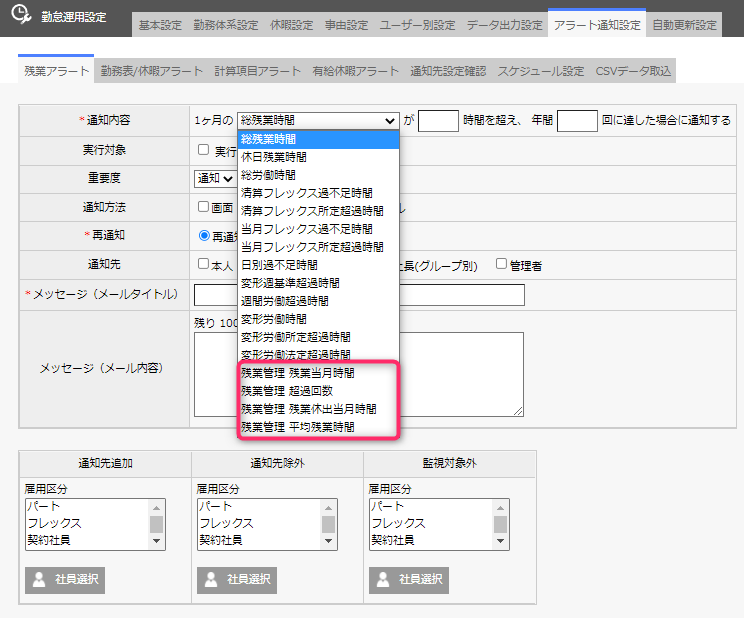Switch to 休暇設定 tab
The width and height of the screenshot is (744, 618).
[292, 25]
